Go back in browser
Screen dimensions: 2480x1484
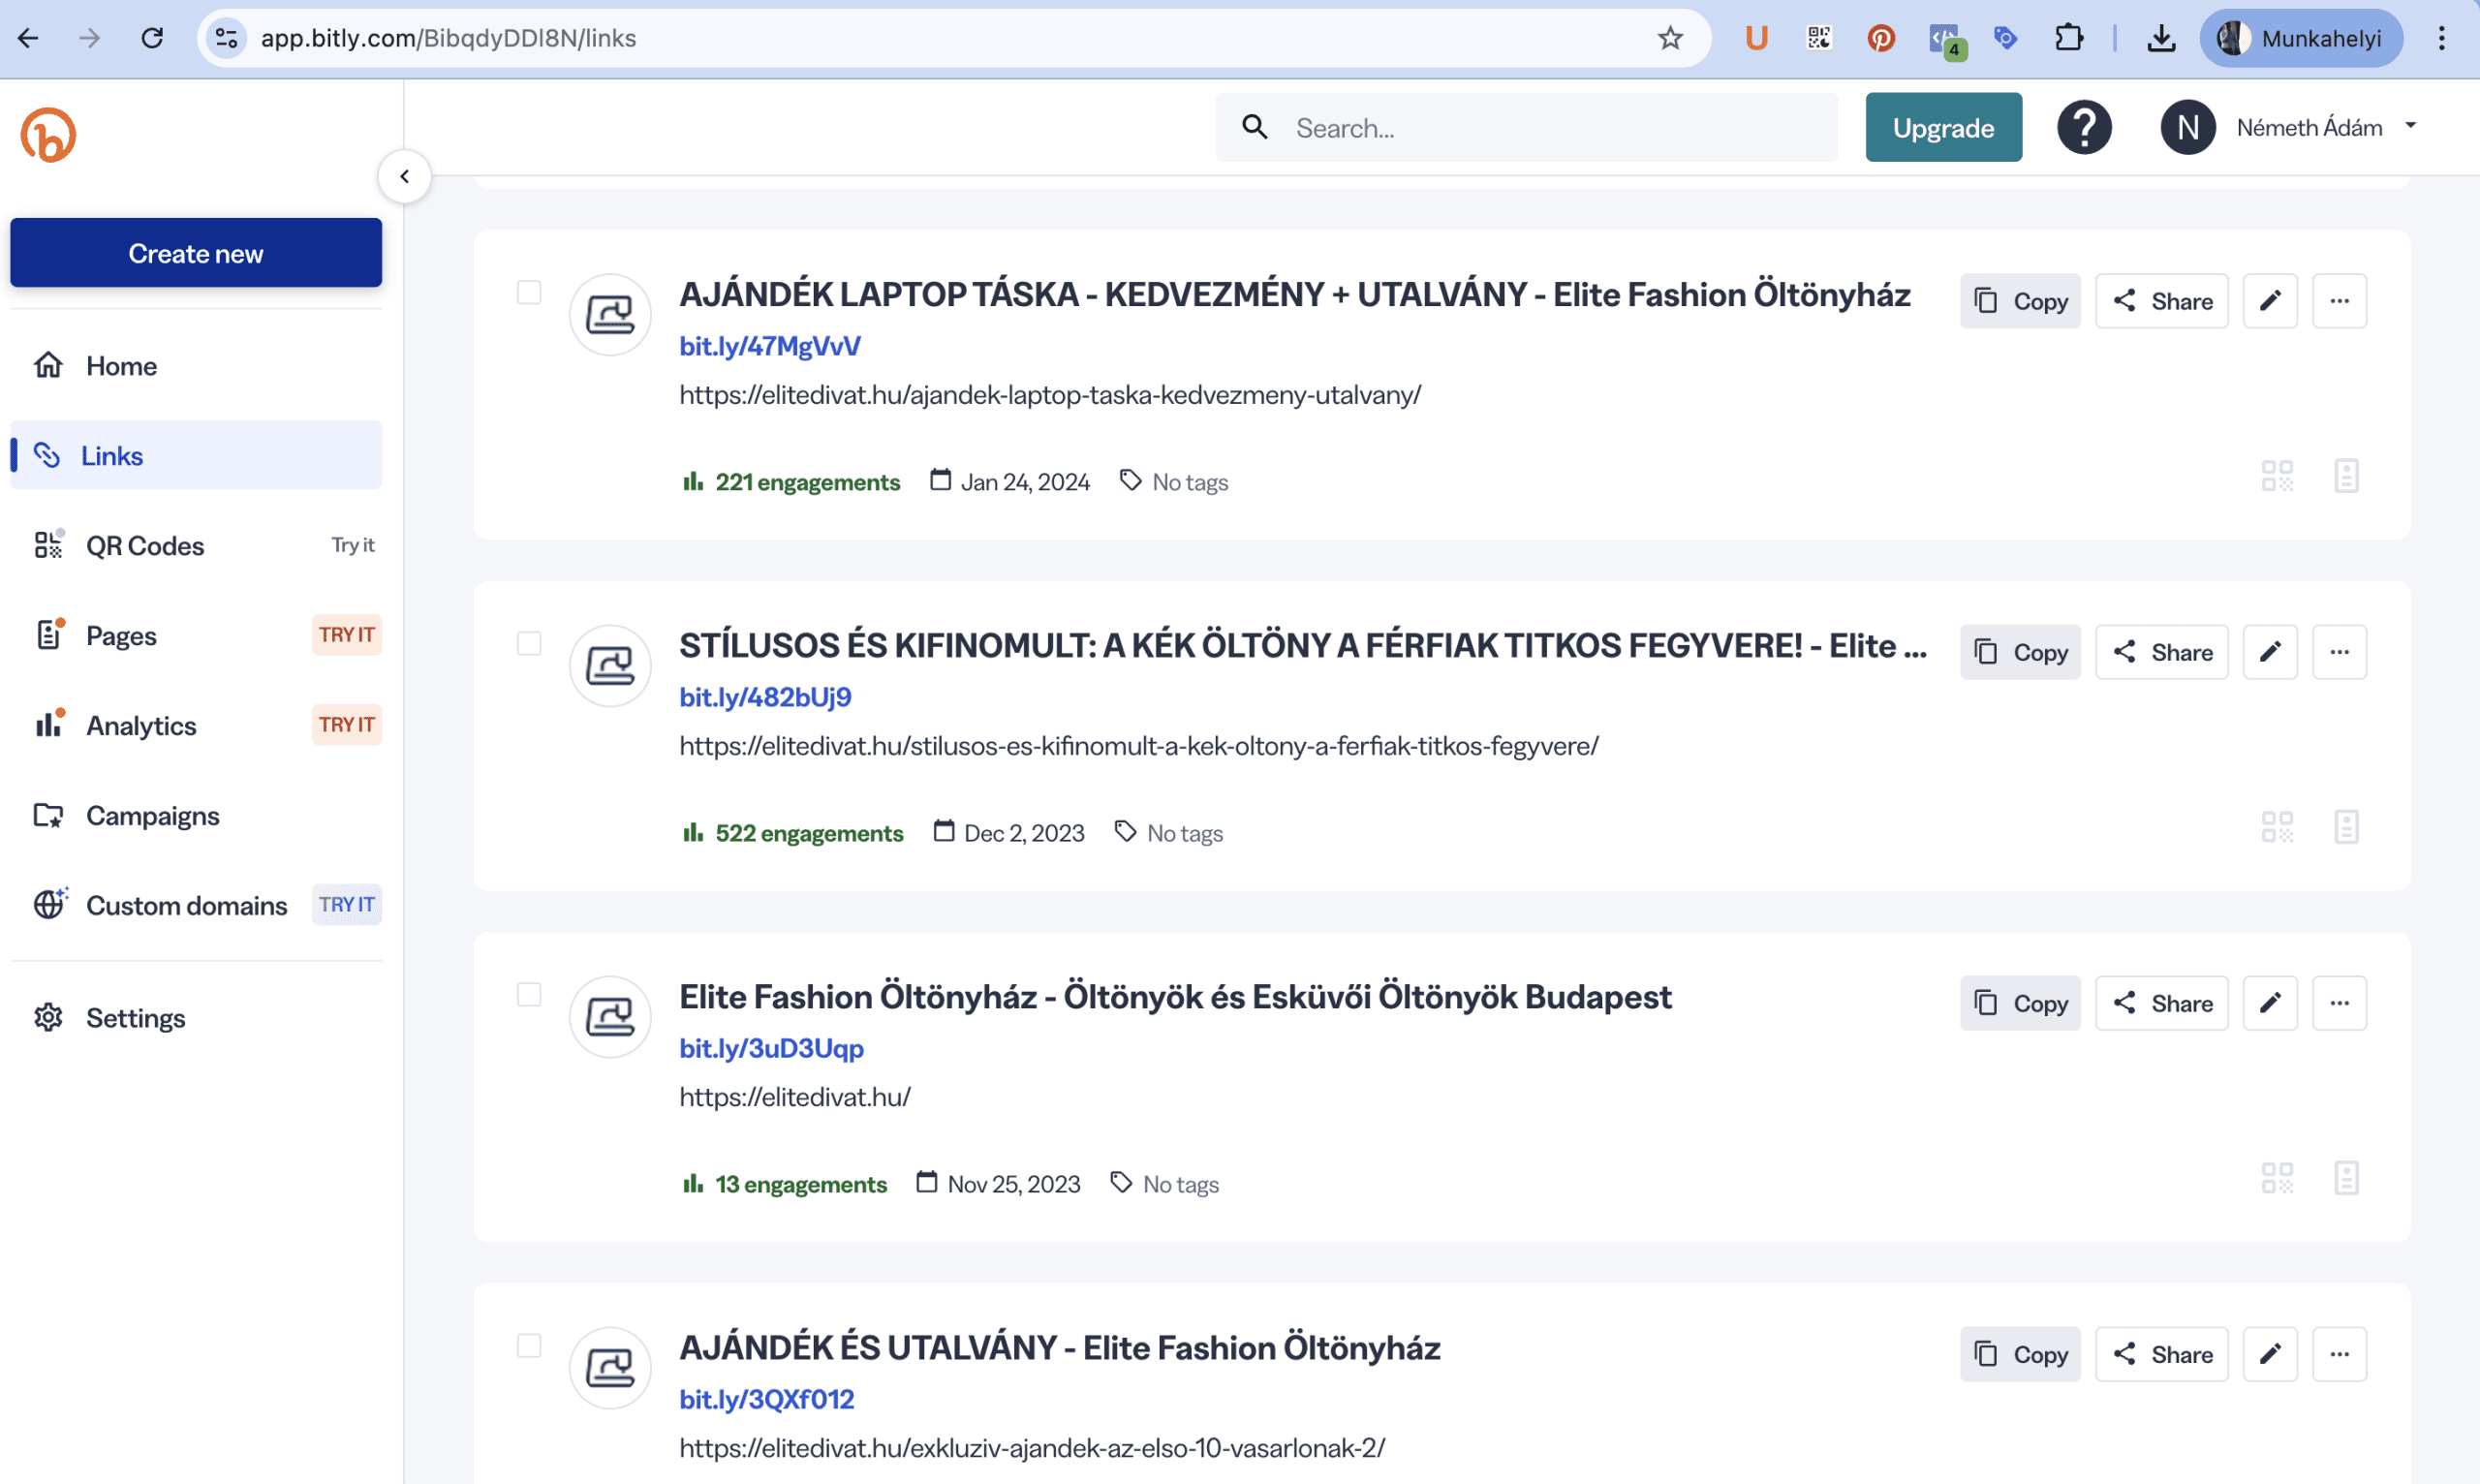coord(28,38)
